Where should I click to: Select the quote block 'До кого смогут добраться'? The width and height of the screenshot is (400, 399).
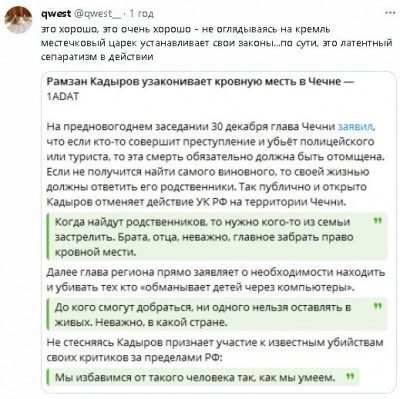tap(217, 314)
